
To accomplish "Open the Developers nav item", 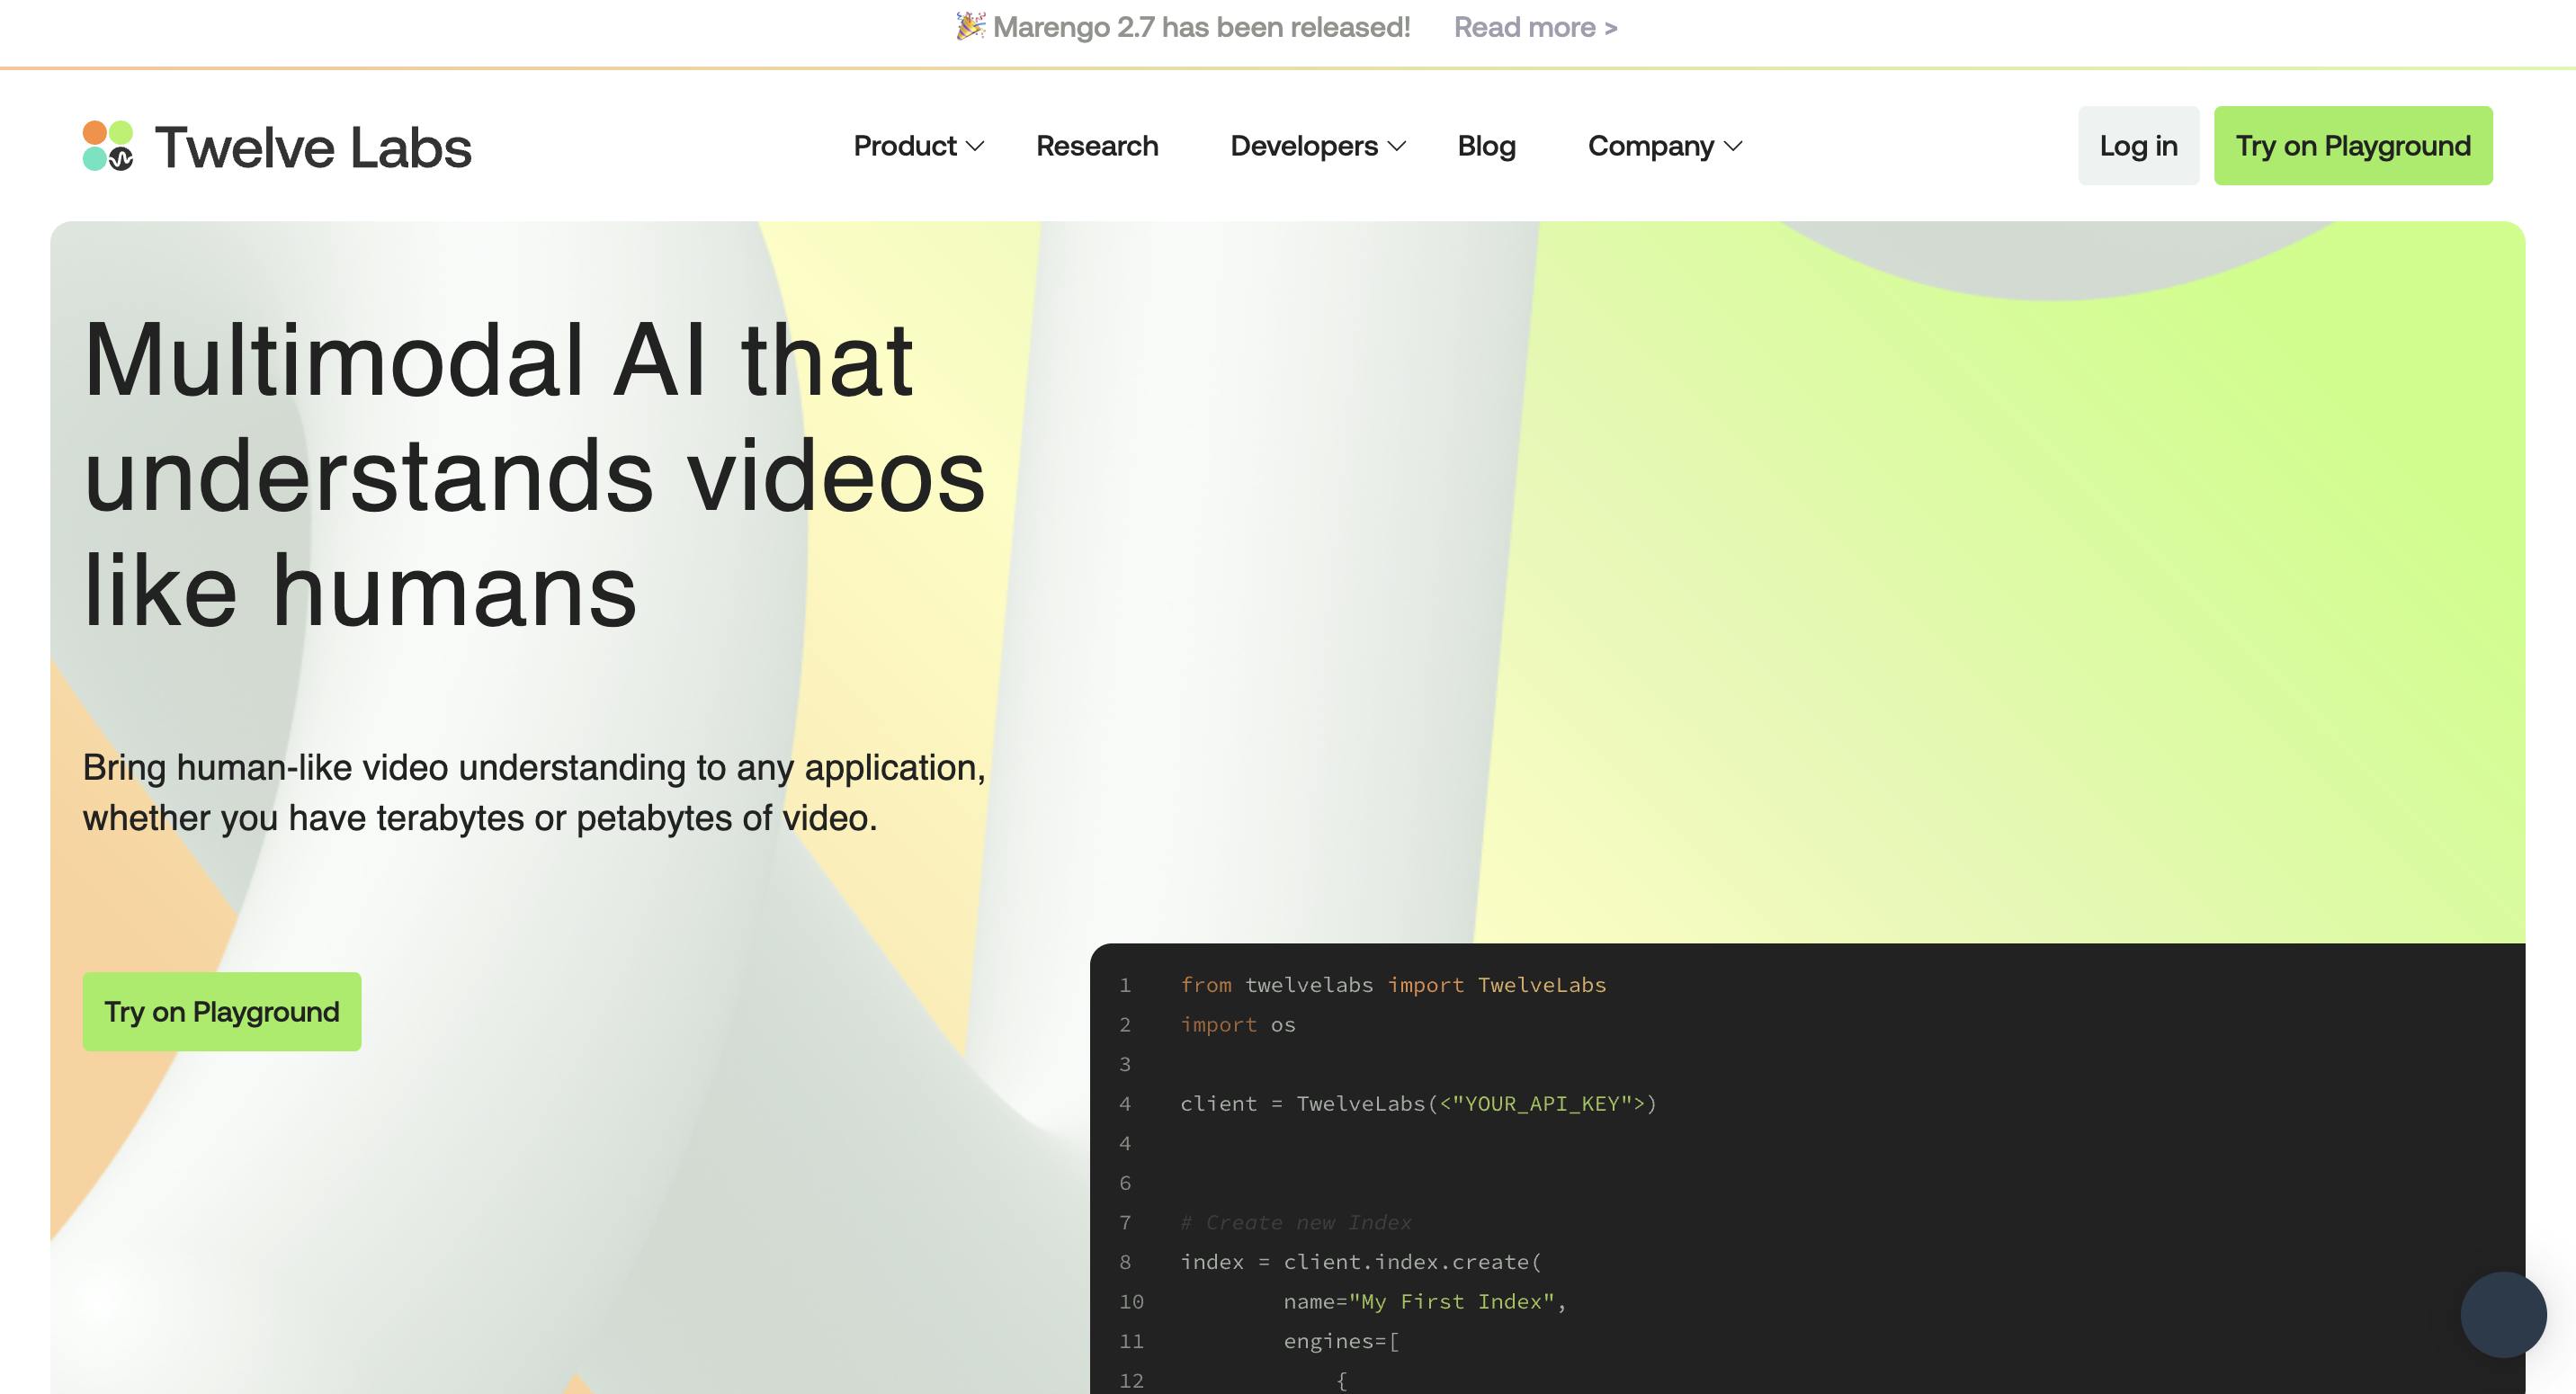I will pyautogui.click(x=1303, y=146).
